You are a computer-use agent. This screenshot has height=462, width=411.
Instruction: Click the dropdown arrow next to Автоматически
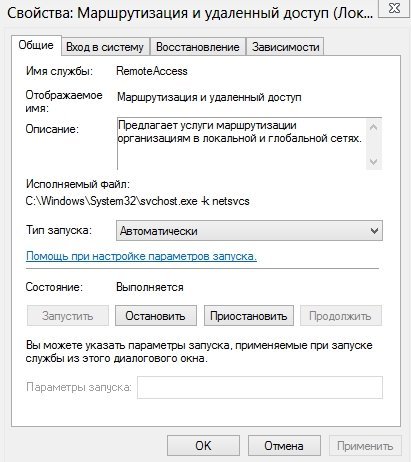pyautogui.click(x=374, y=231)
